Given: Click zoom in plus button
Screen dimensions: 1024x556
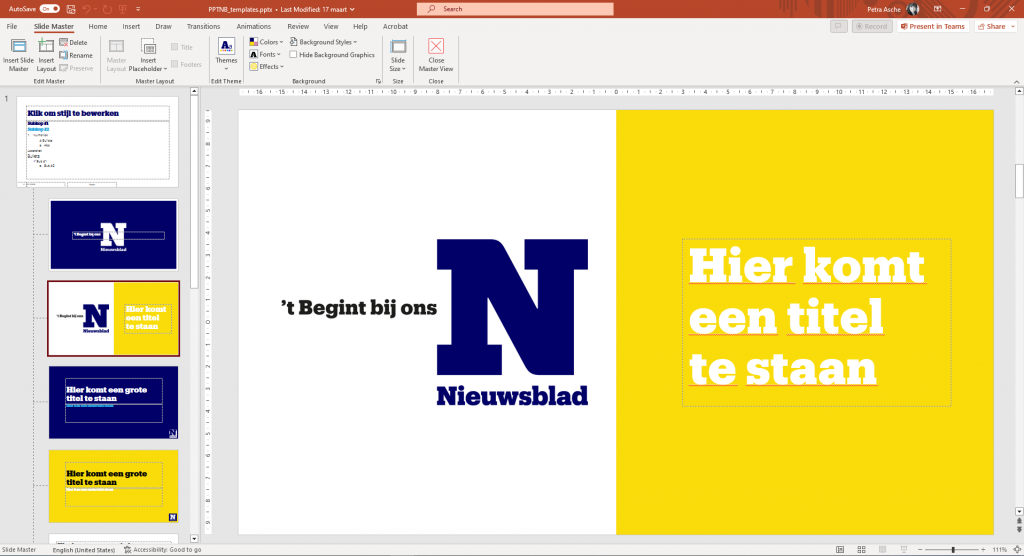Looking at the screenshot, I should pyautogui.click(x=983, y=550).
